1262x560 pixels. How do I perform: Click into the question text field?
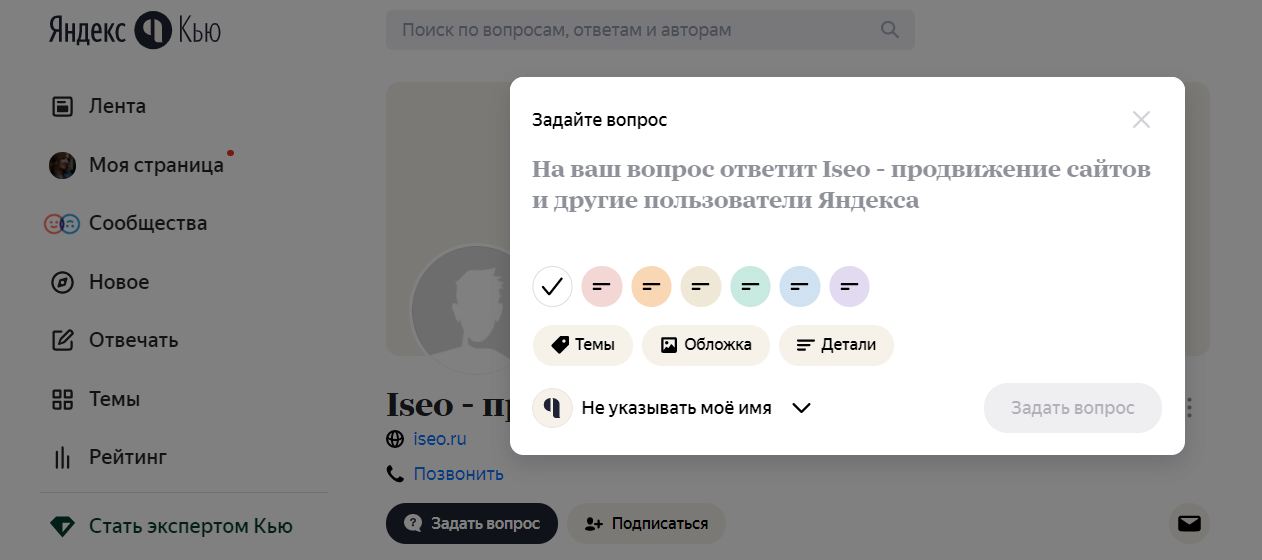846,185
